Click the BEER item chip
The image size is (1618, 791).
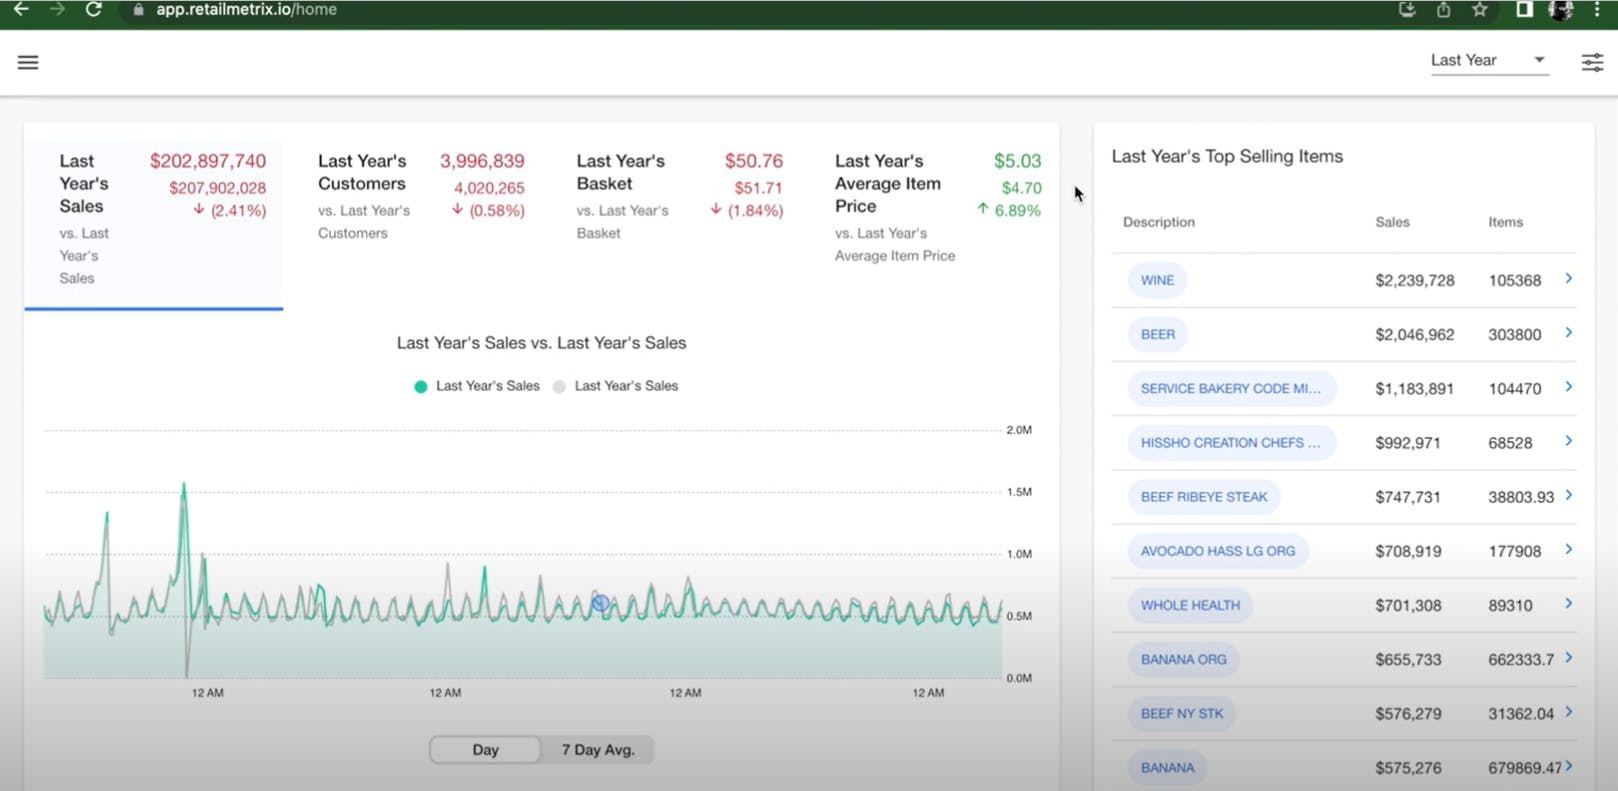(1157, 335)
